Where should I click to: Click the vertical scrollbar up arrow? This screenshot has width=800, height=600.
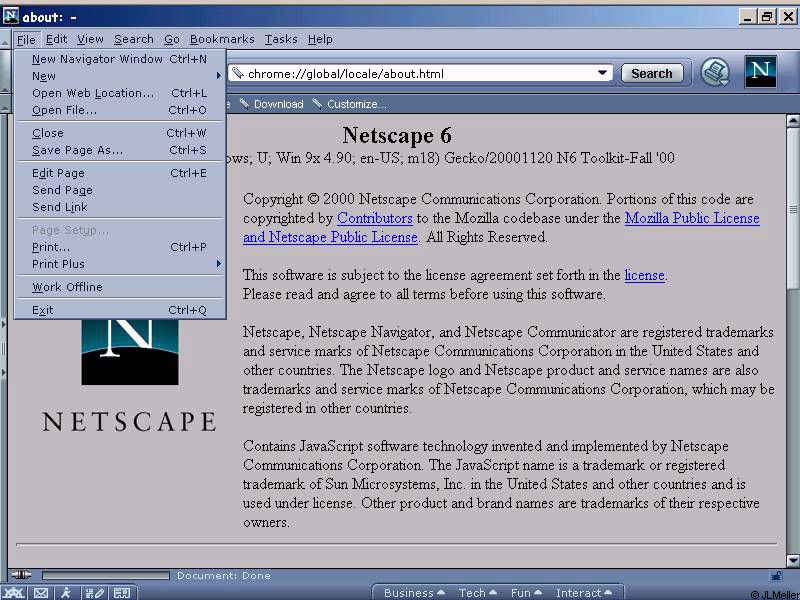click(793, 121)
